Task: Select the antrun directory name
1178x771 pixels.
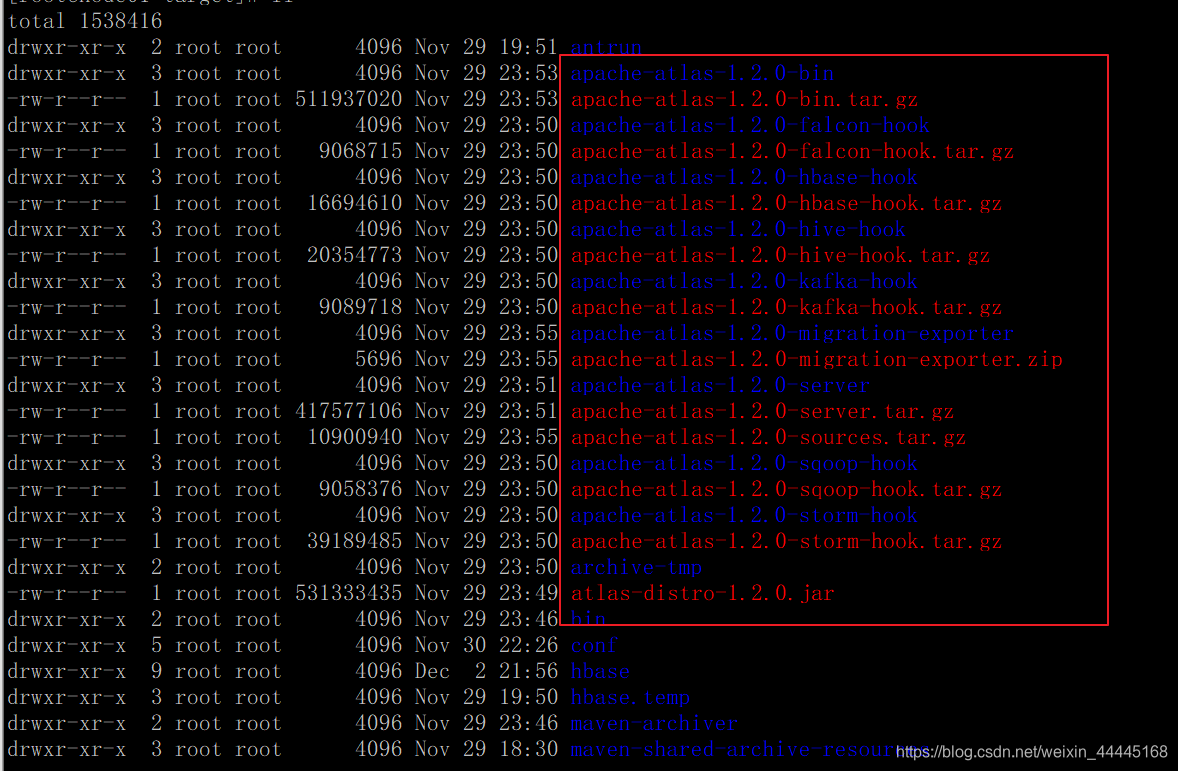Action: (x=606, y=47)
